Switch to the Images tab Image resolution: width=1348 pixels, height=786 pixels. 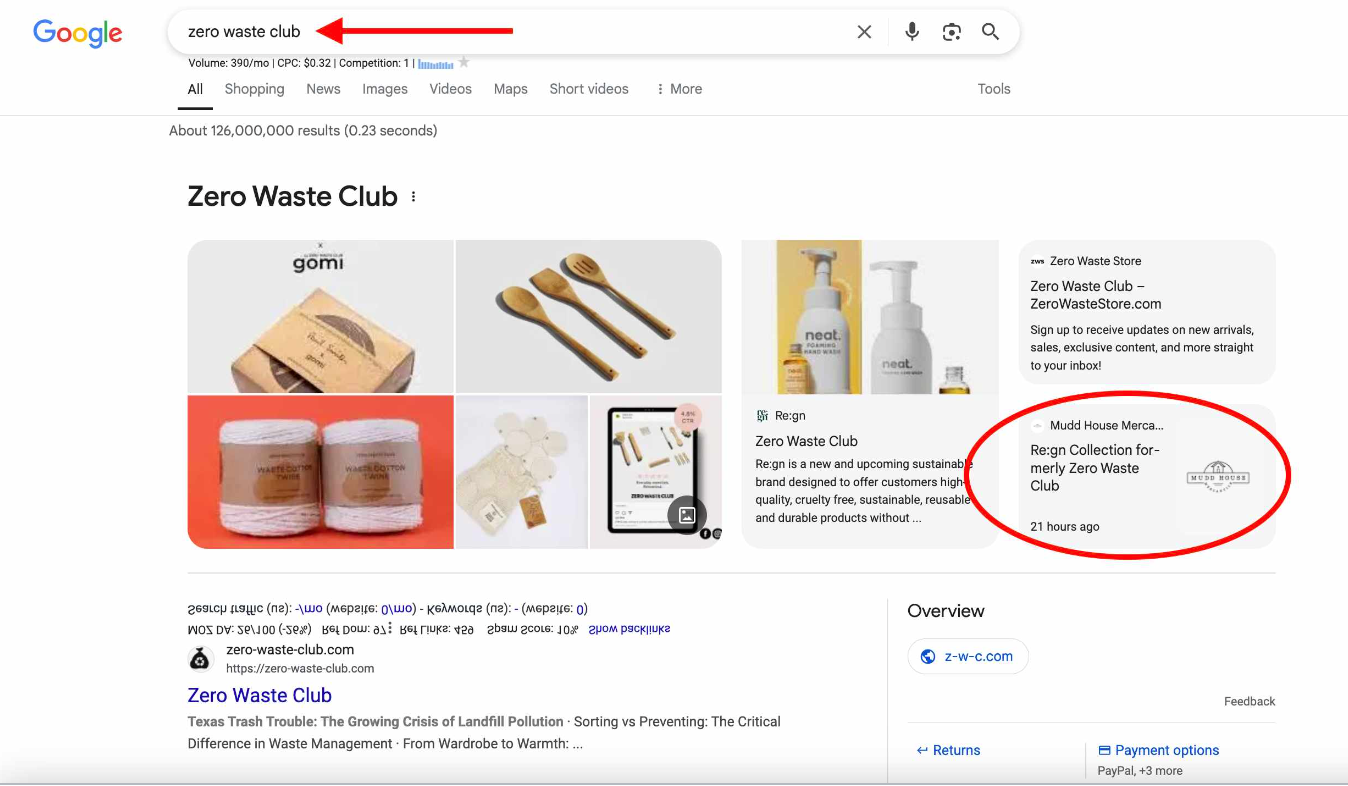coord(385,89)
